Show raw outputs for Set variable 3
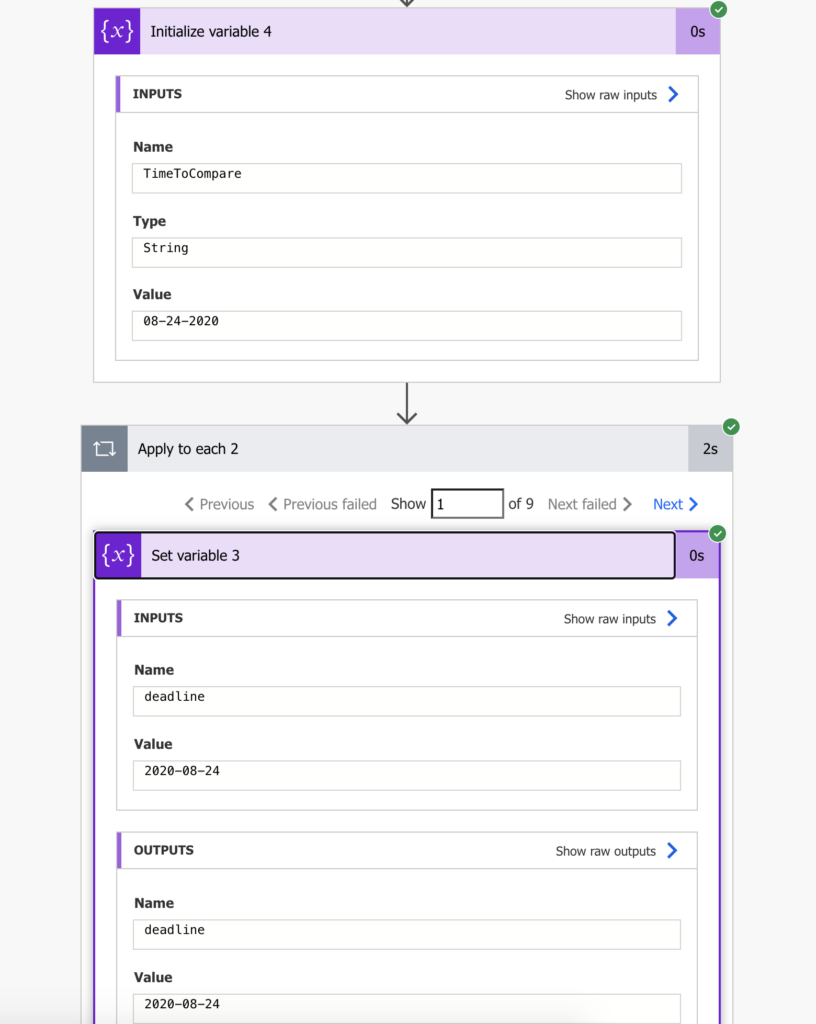This screenshot has width=816, height=1024. [606, 851]
